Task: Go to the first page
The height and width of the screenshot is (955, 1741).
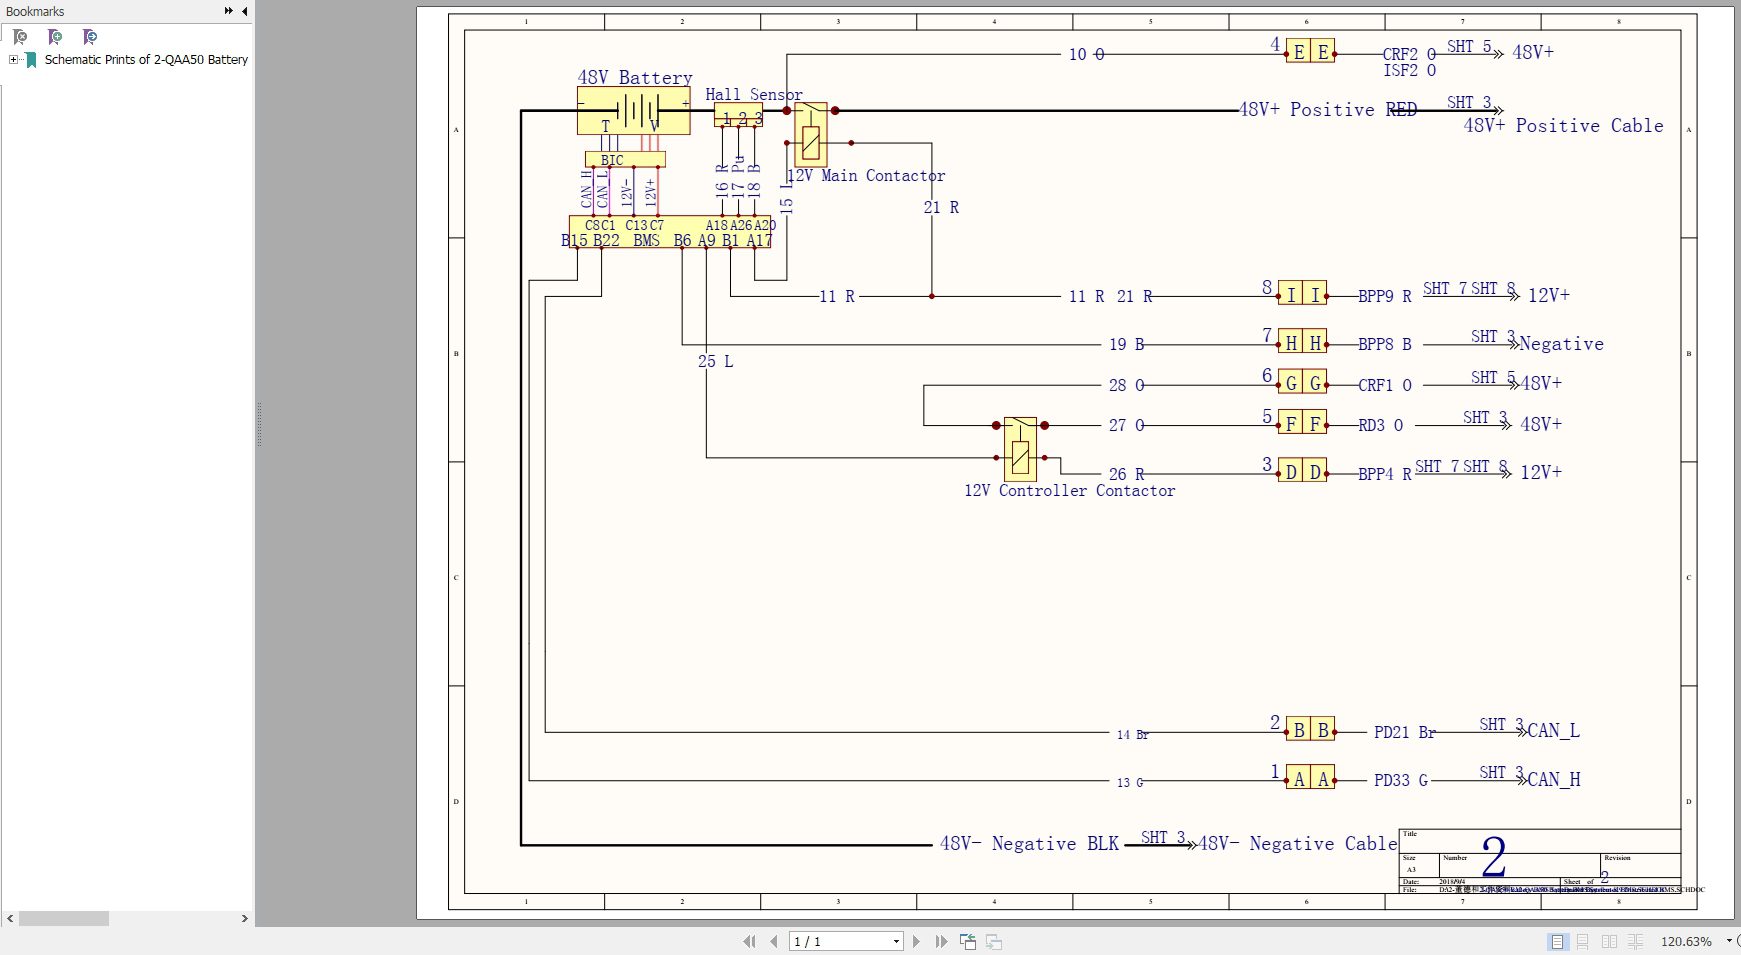Action: click(x=749, y=941)
